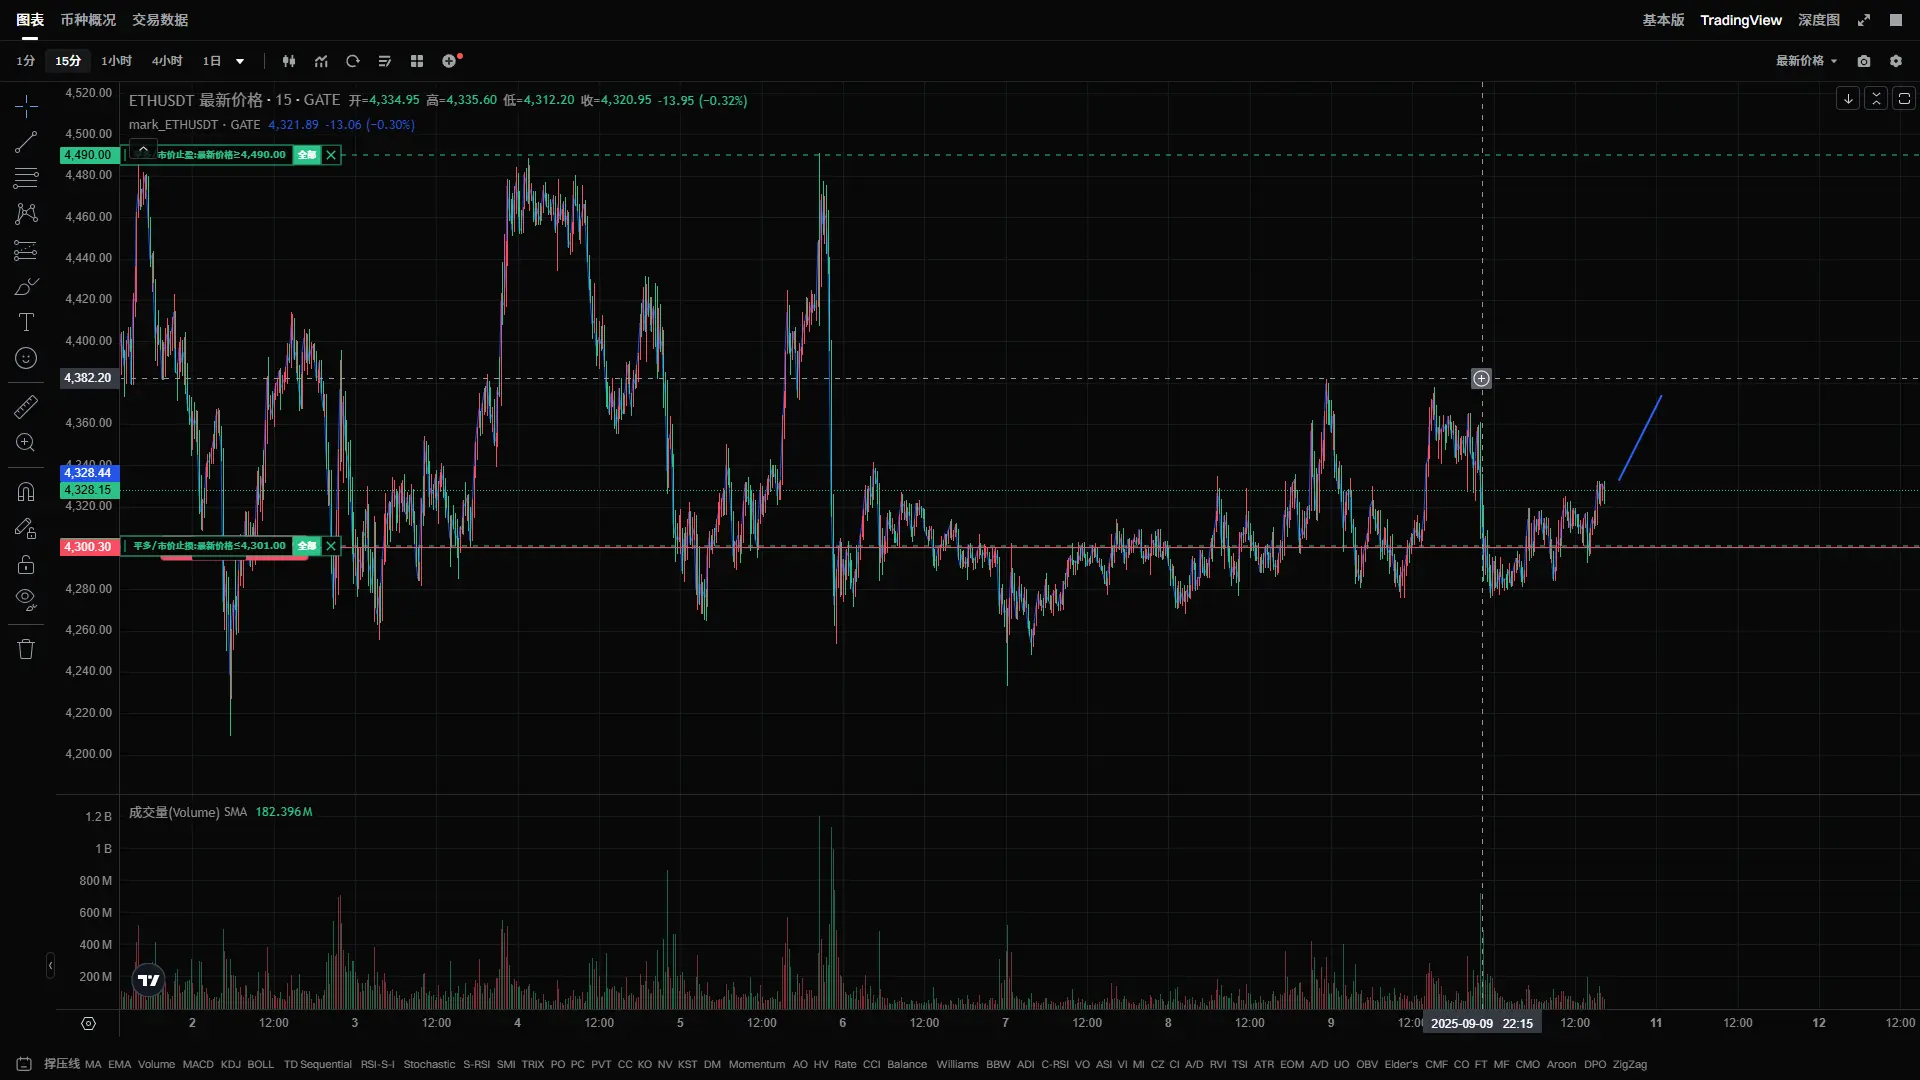
Task: Click the 4,300.30 red price label
Action: click(x=90, y=547)
